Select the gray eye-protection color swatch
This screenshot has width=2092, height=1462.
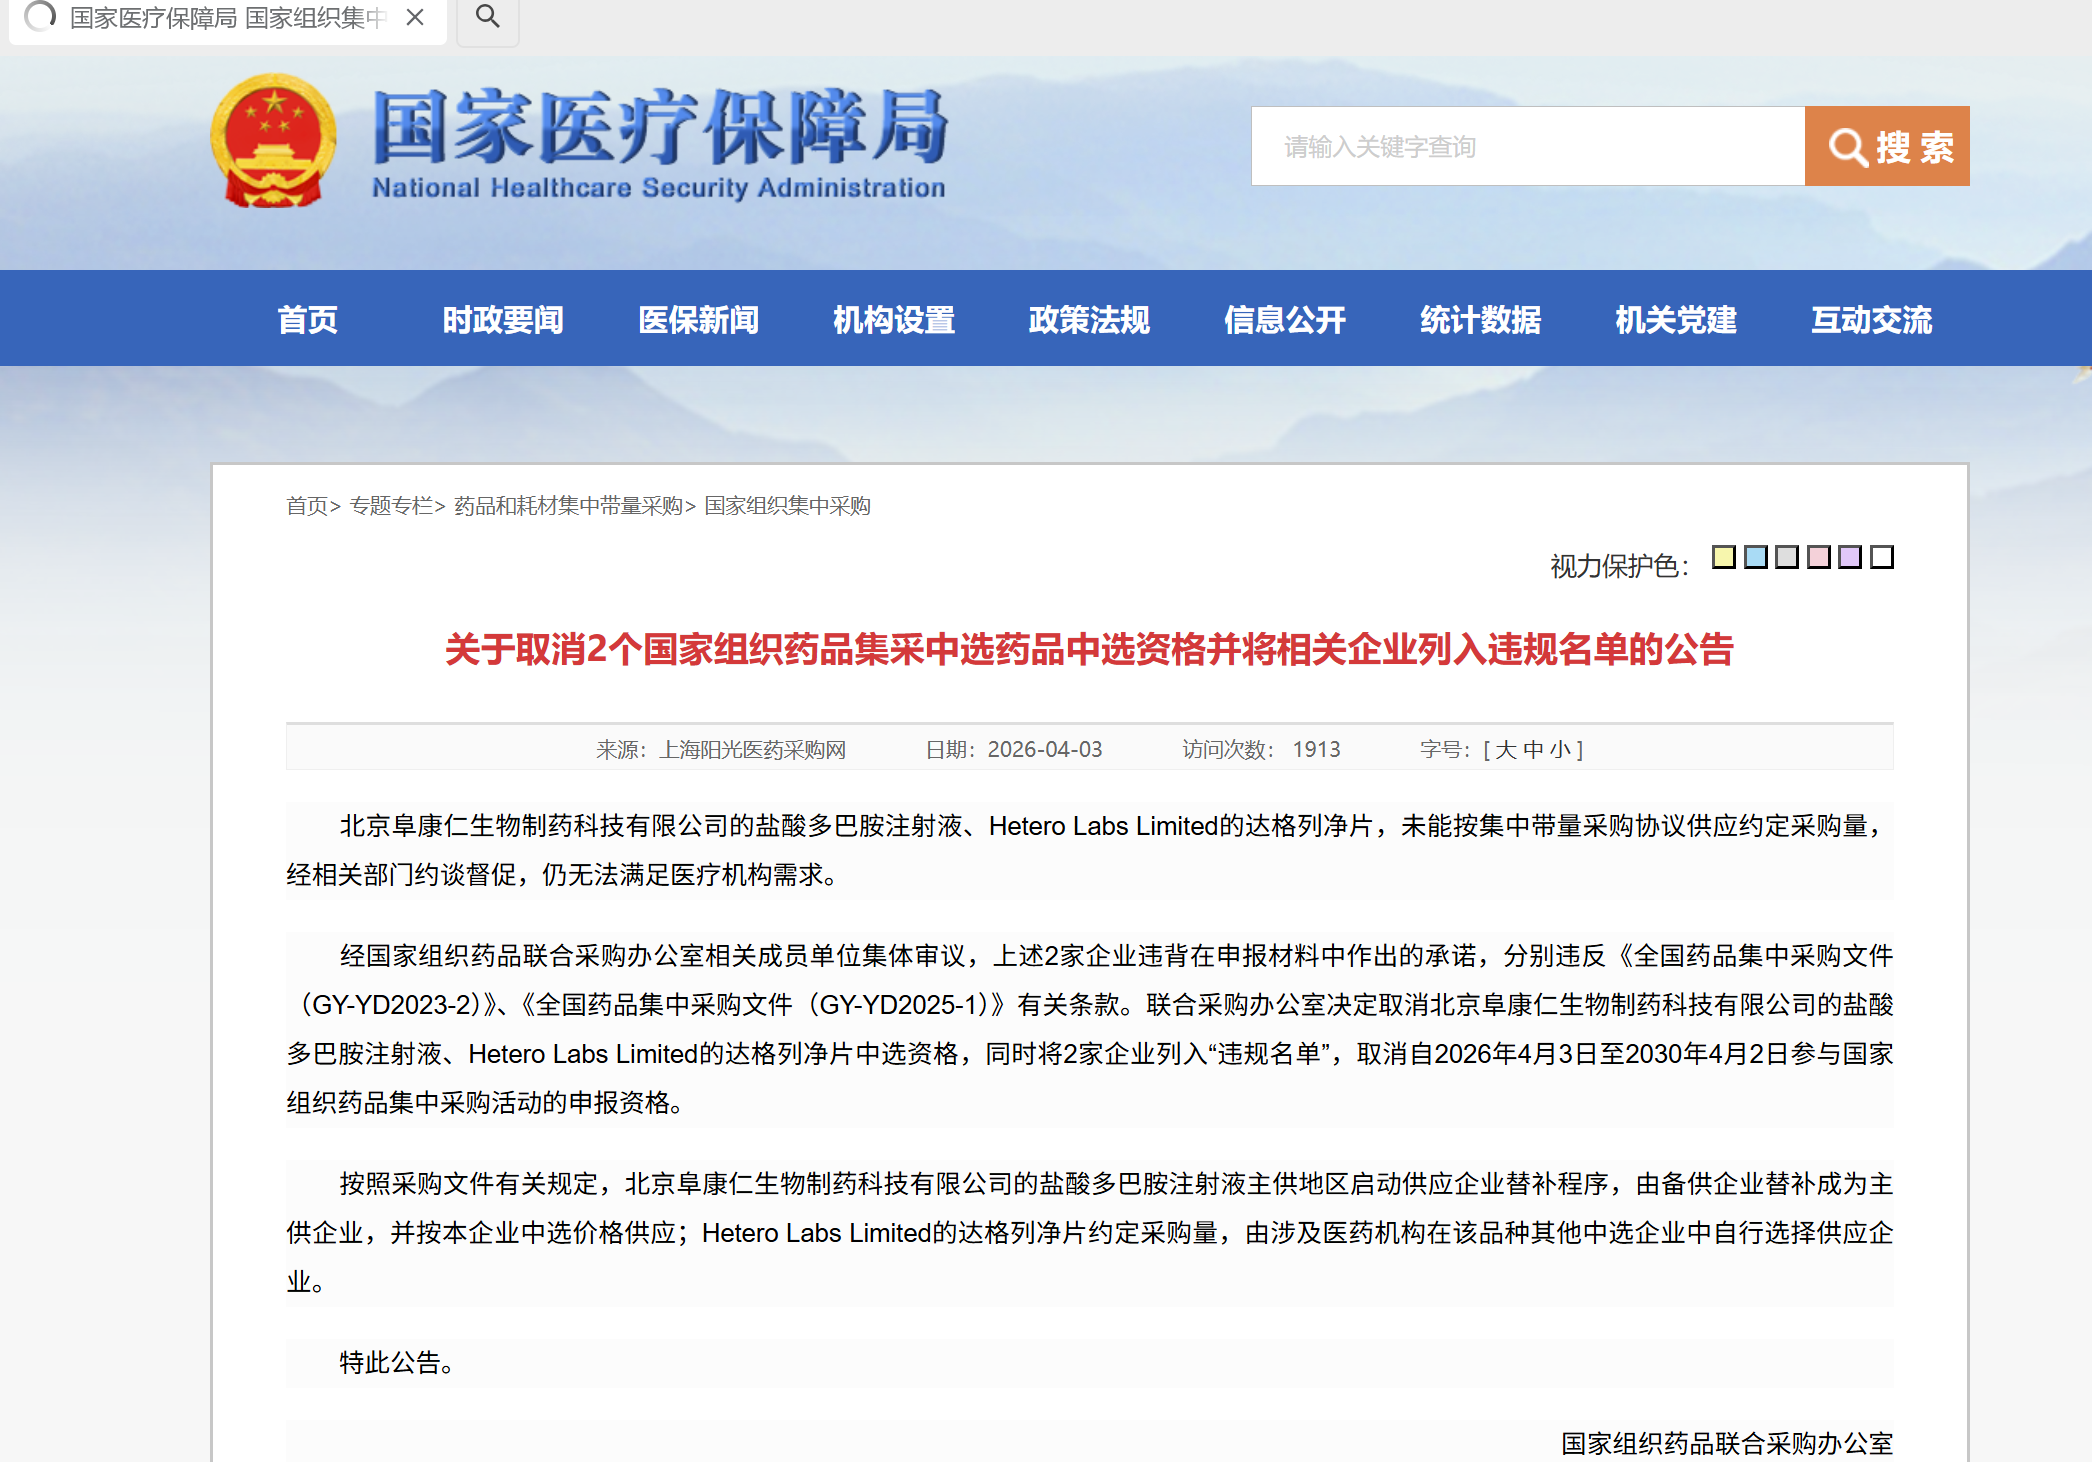(x=1787, y=557)
